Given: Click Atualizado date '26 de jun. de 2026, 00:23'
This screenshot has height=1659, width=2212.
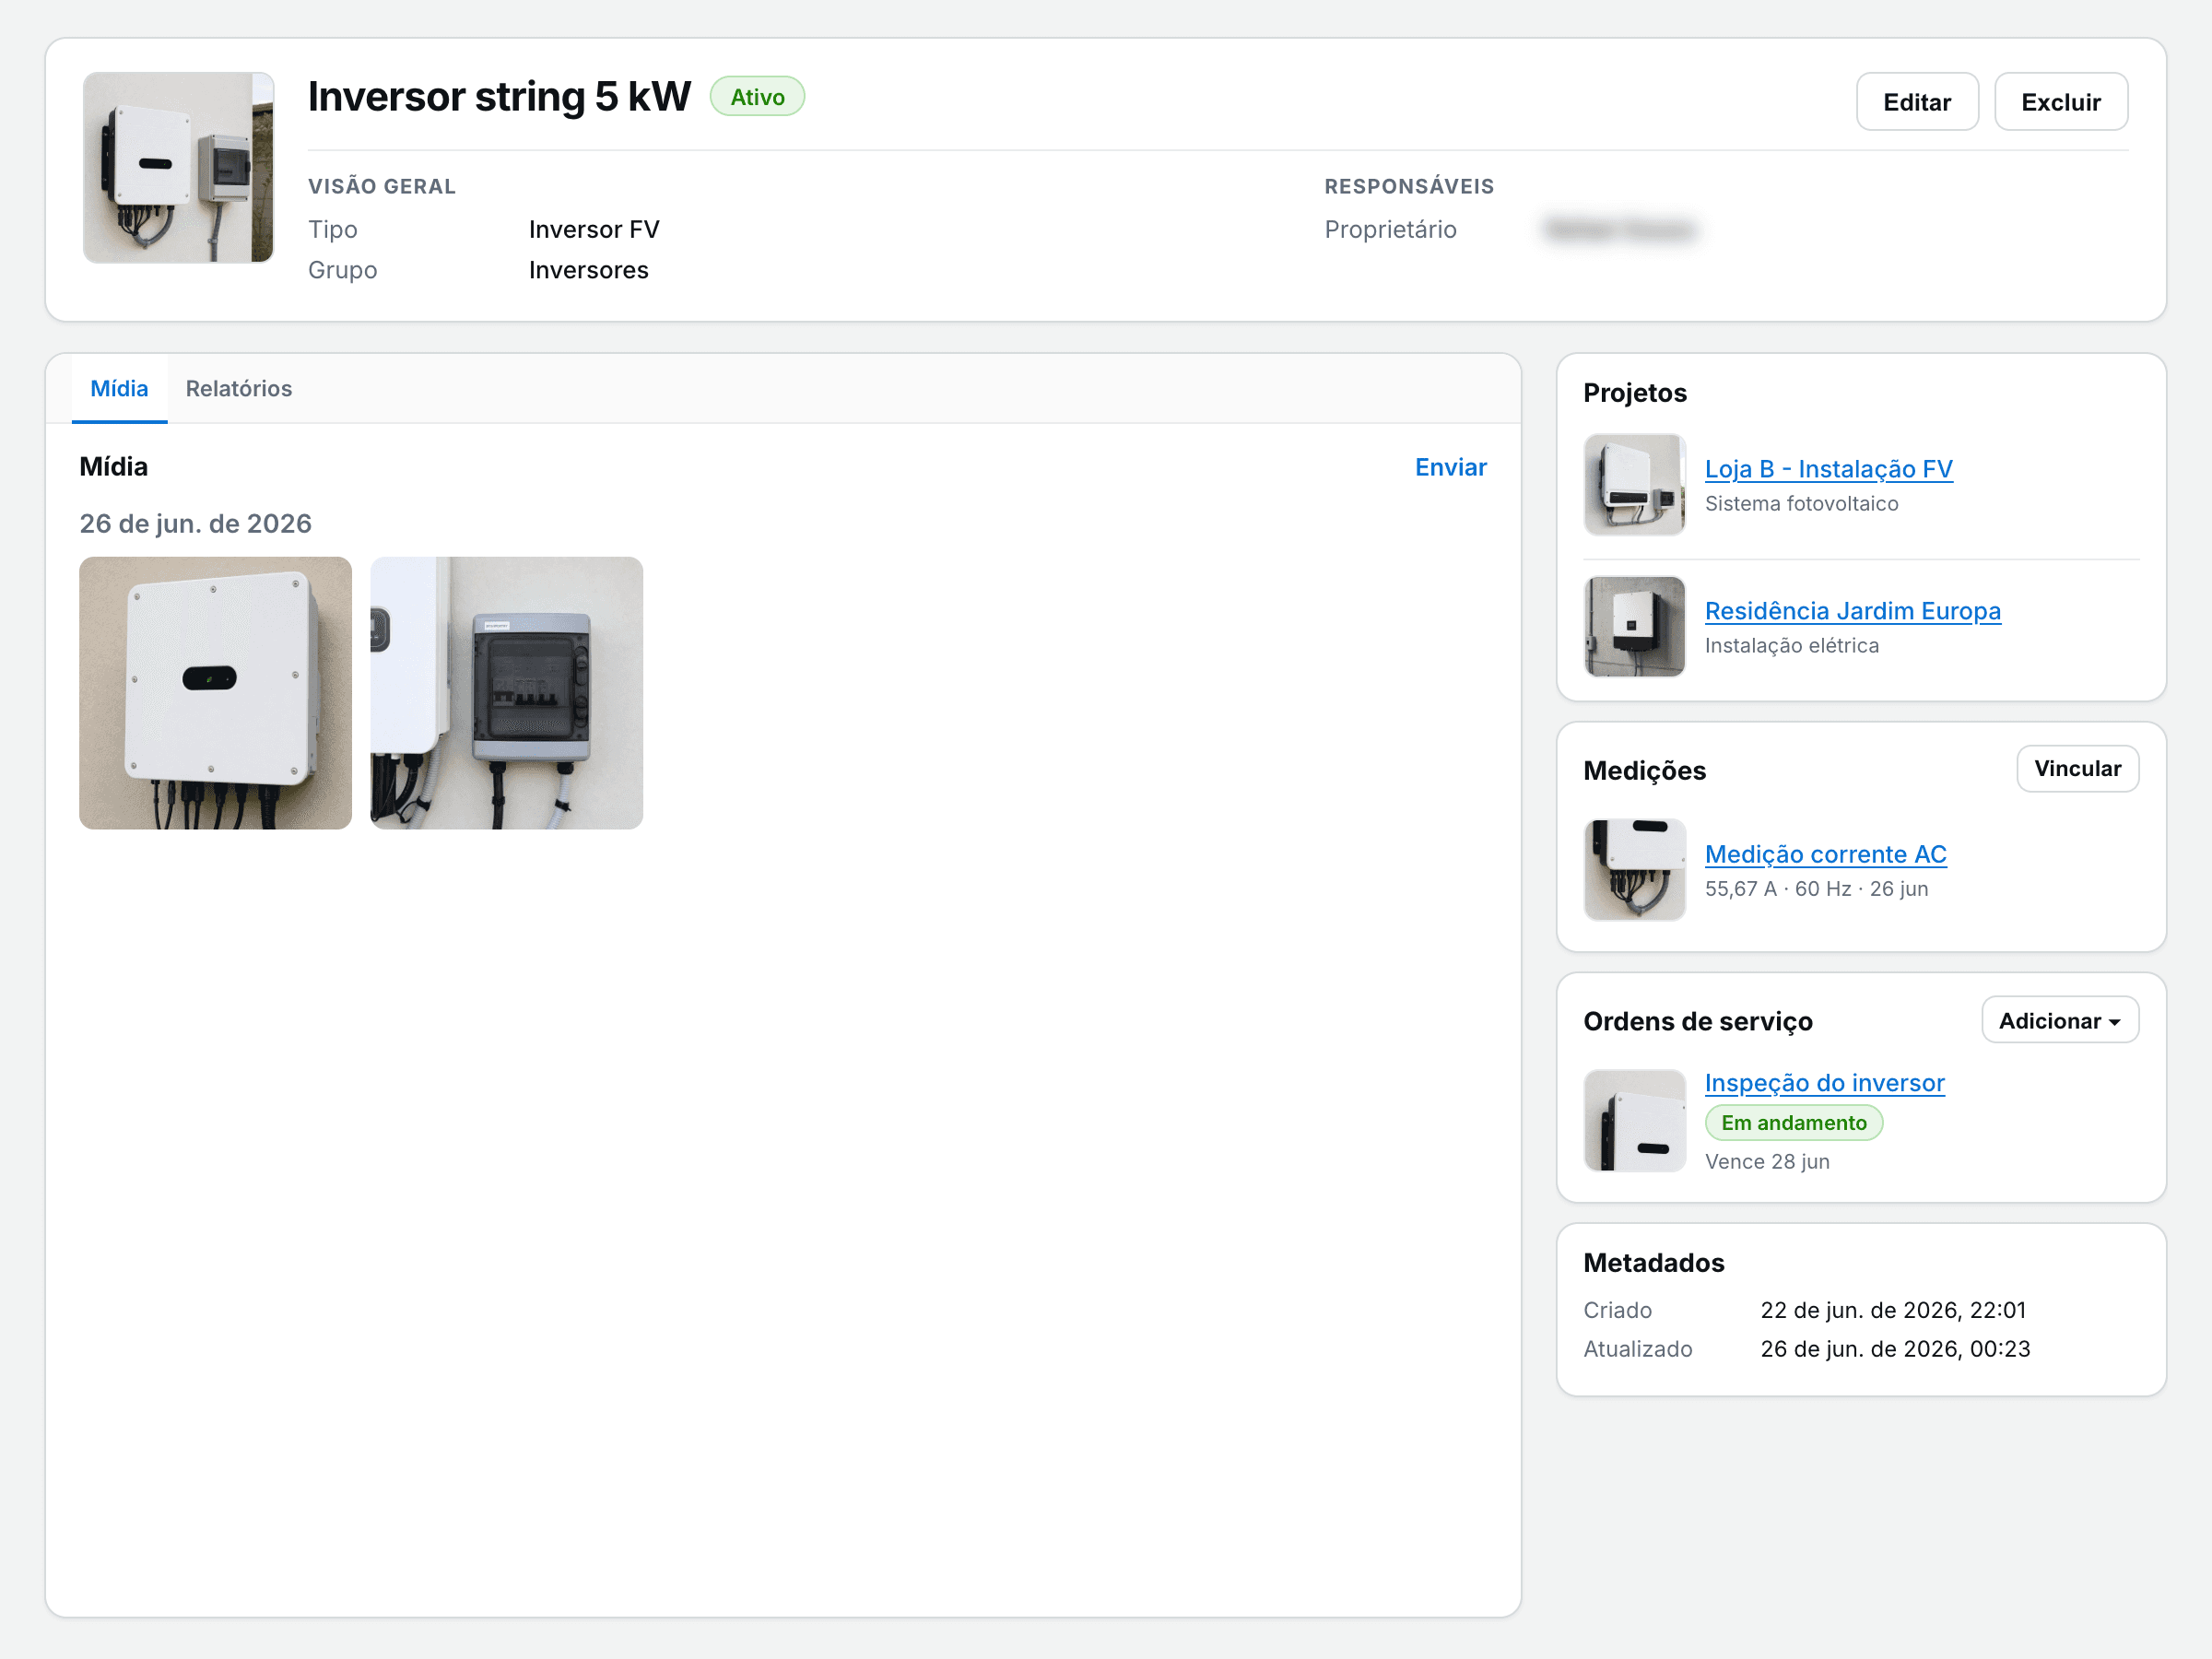Looking at the screenshot, I should [x=1894, y=1349].
